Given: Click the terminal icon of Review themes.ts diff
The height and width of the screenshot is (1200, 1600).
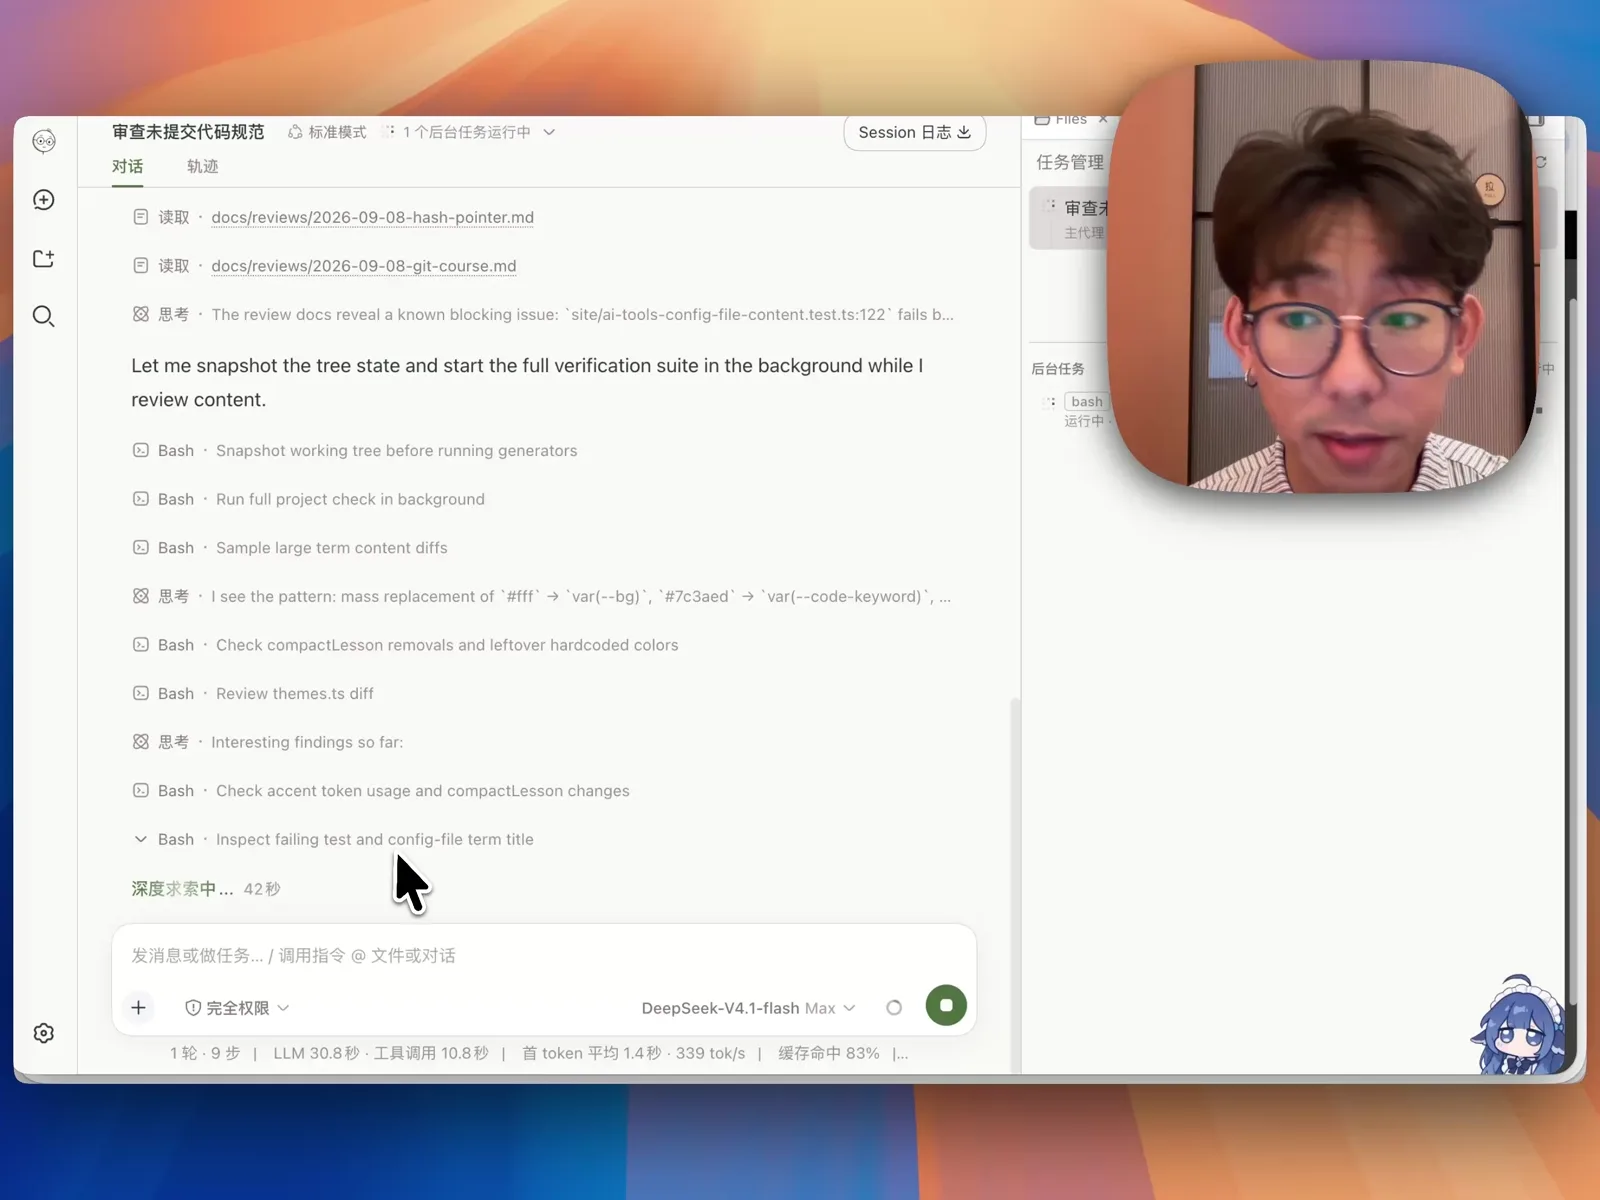Looking at the screenshot, I should tap(141, 693).
